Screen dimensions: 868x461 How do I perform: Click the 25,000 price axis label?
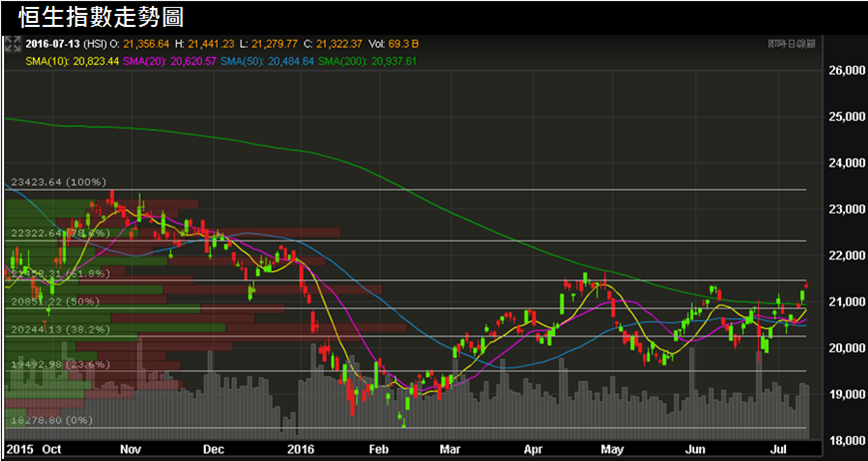(846, 117)
